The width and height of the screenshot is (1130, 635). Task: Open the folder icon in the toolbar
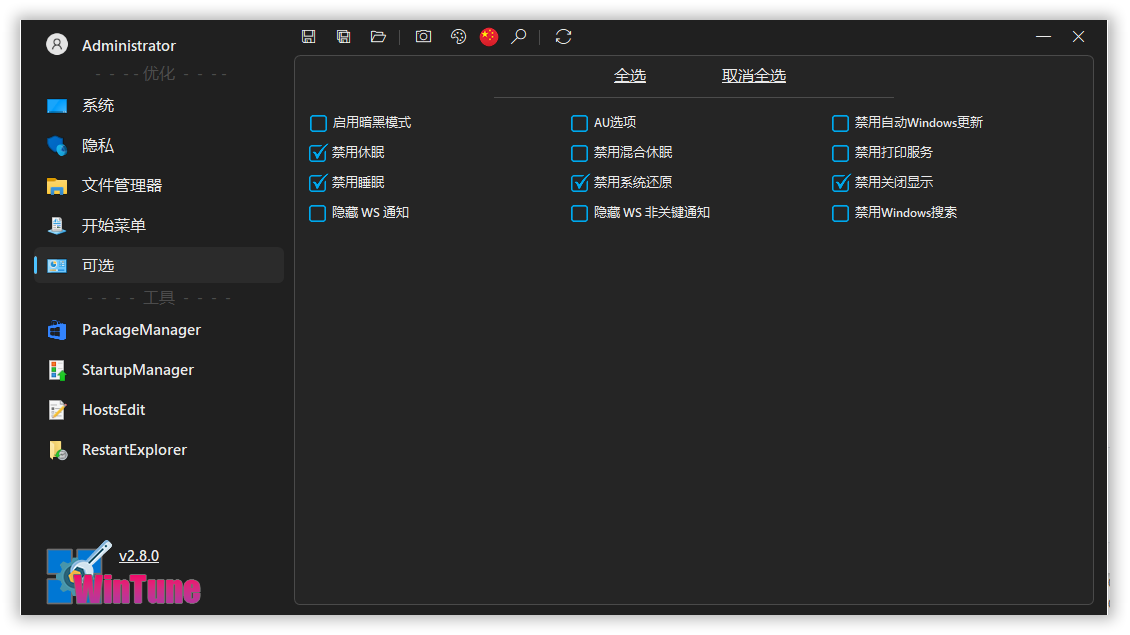(378, 37)
